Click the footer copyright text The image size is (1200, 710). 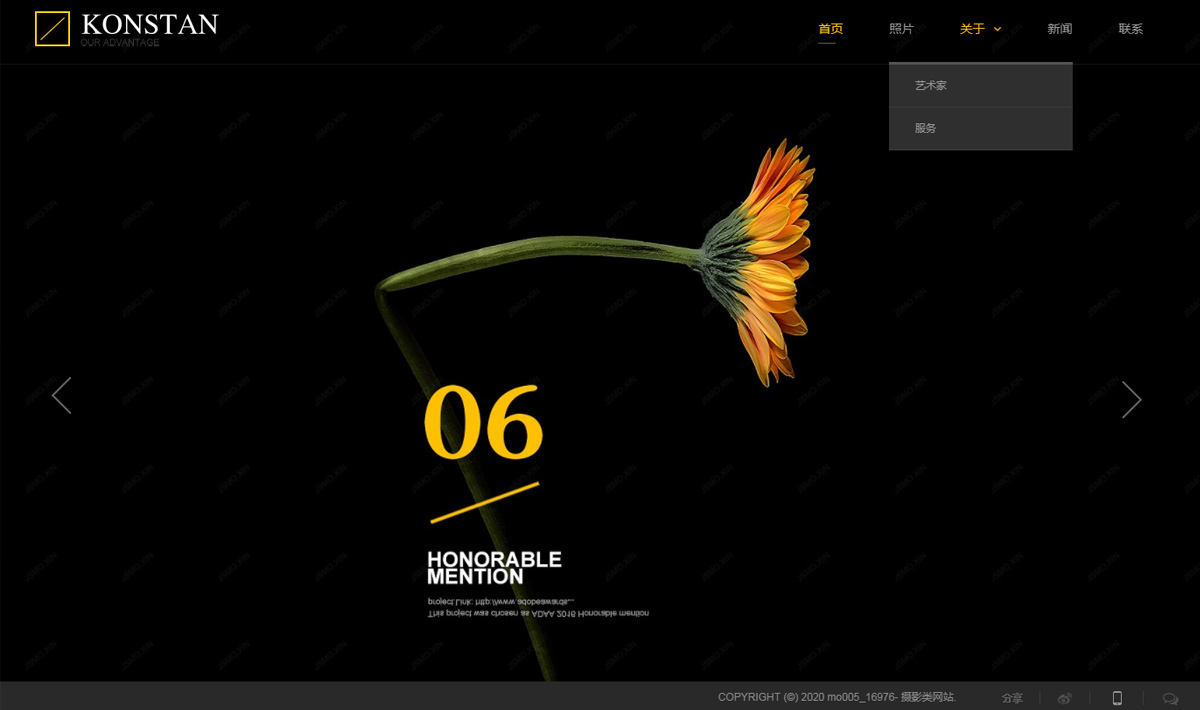coord(837,697)
